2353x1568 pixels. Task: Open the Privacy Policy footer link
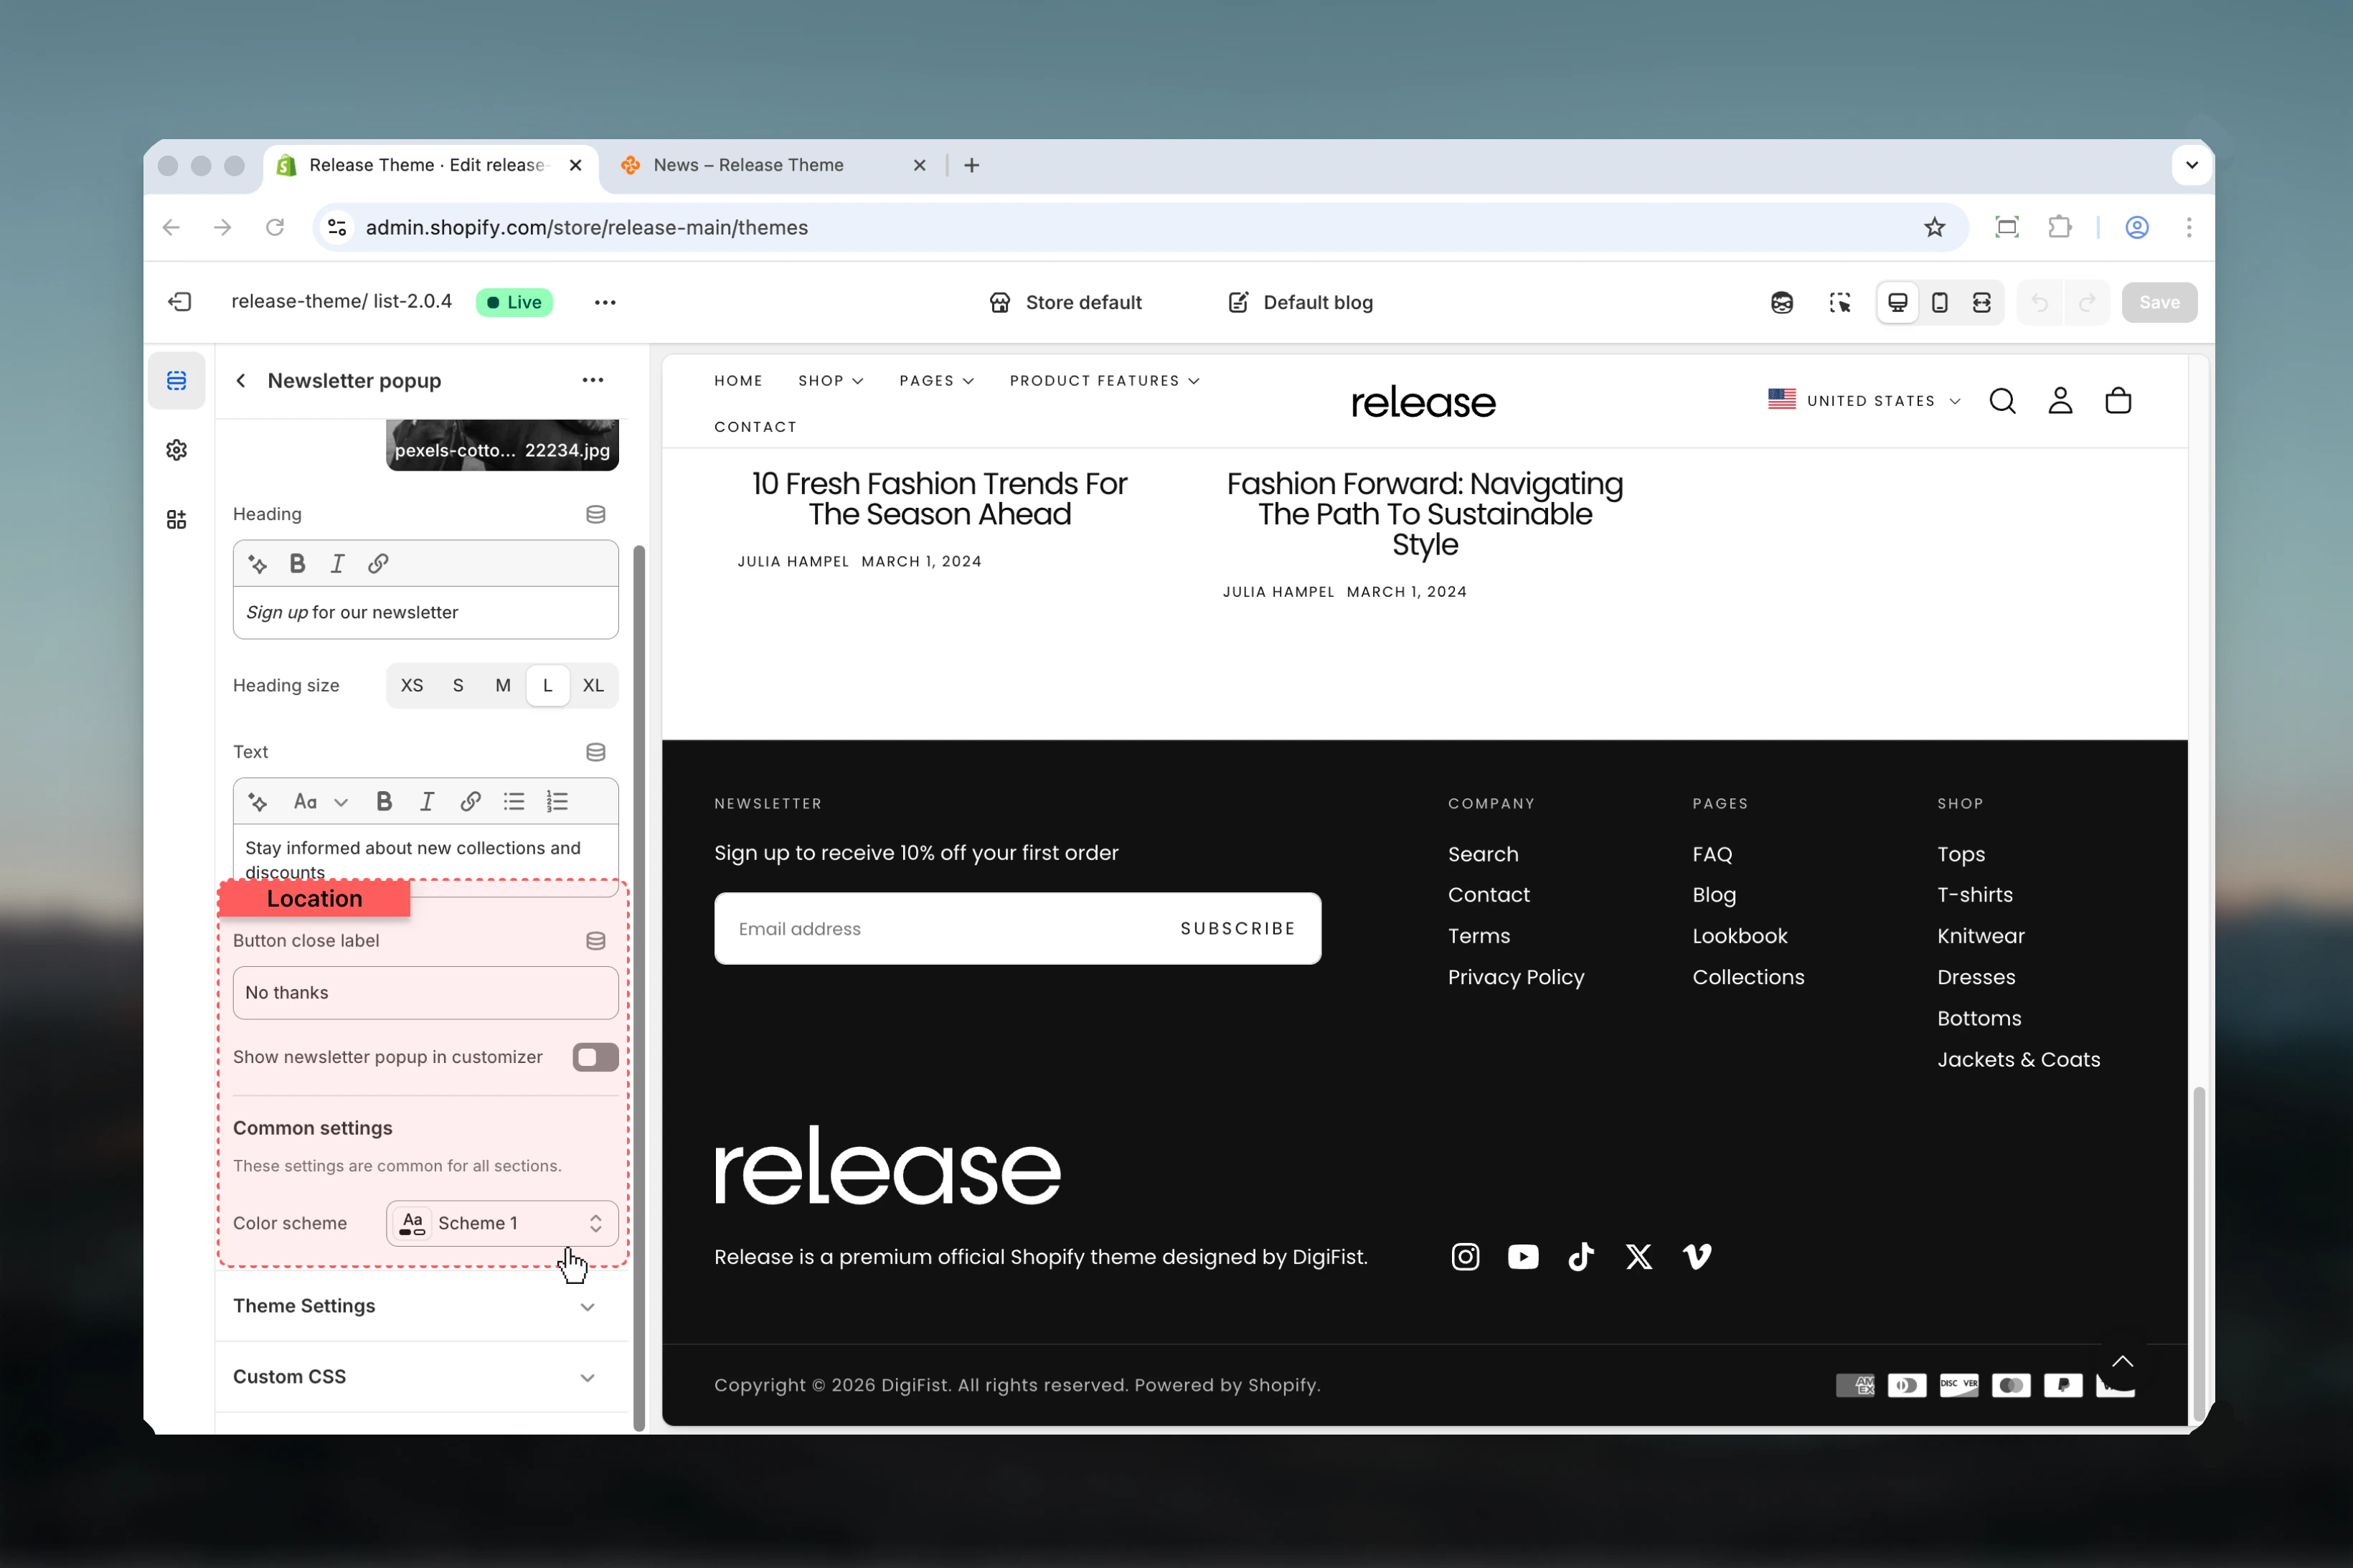(1516, 978)
